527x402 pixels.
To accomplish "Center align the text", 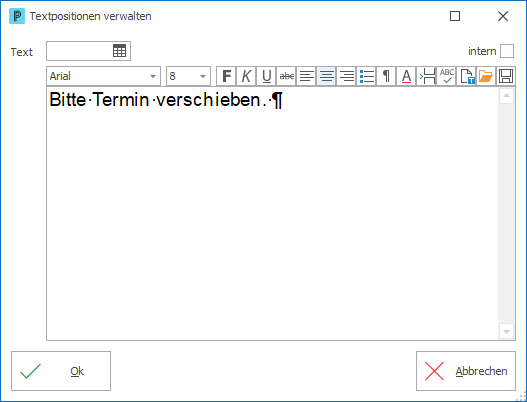I will (x=326, y=76).
